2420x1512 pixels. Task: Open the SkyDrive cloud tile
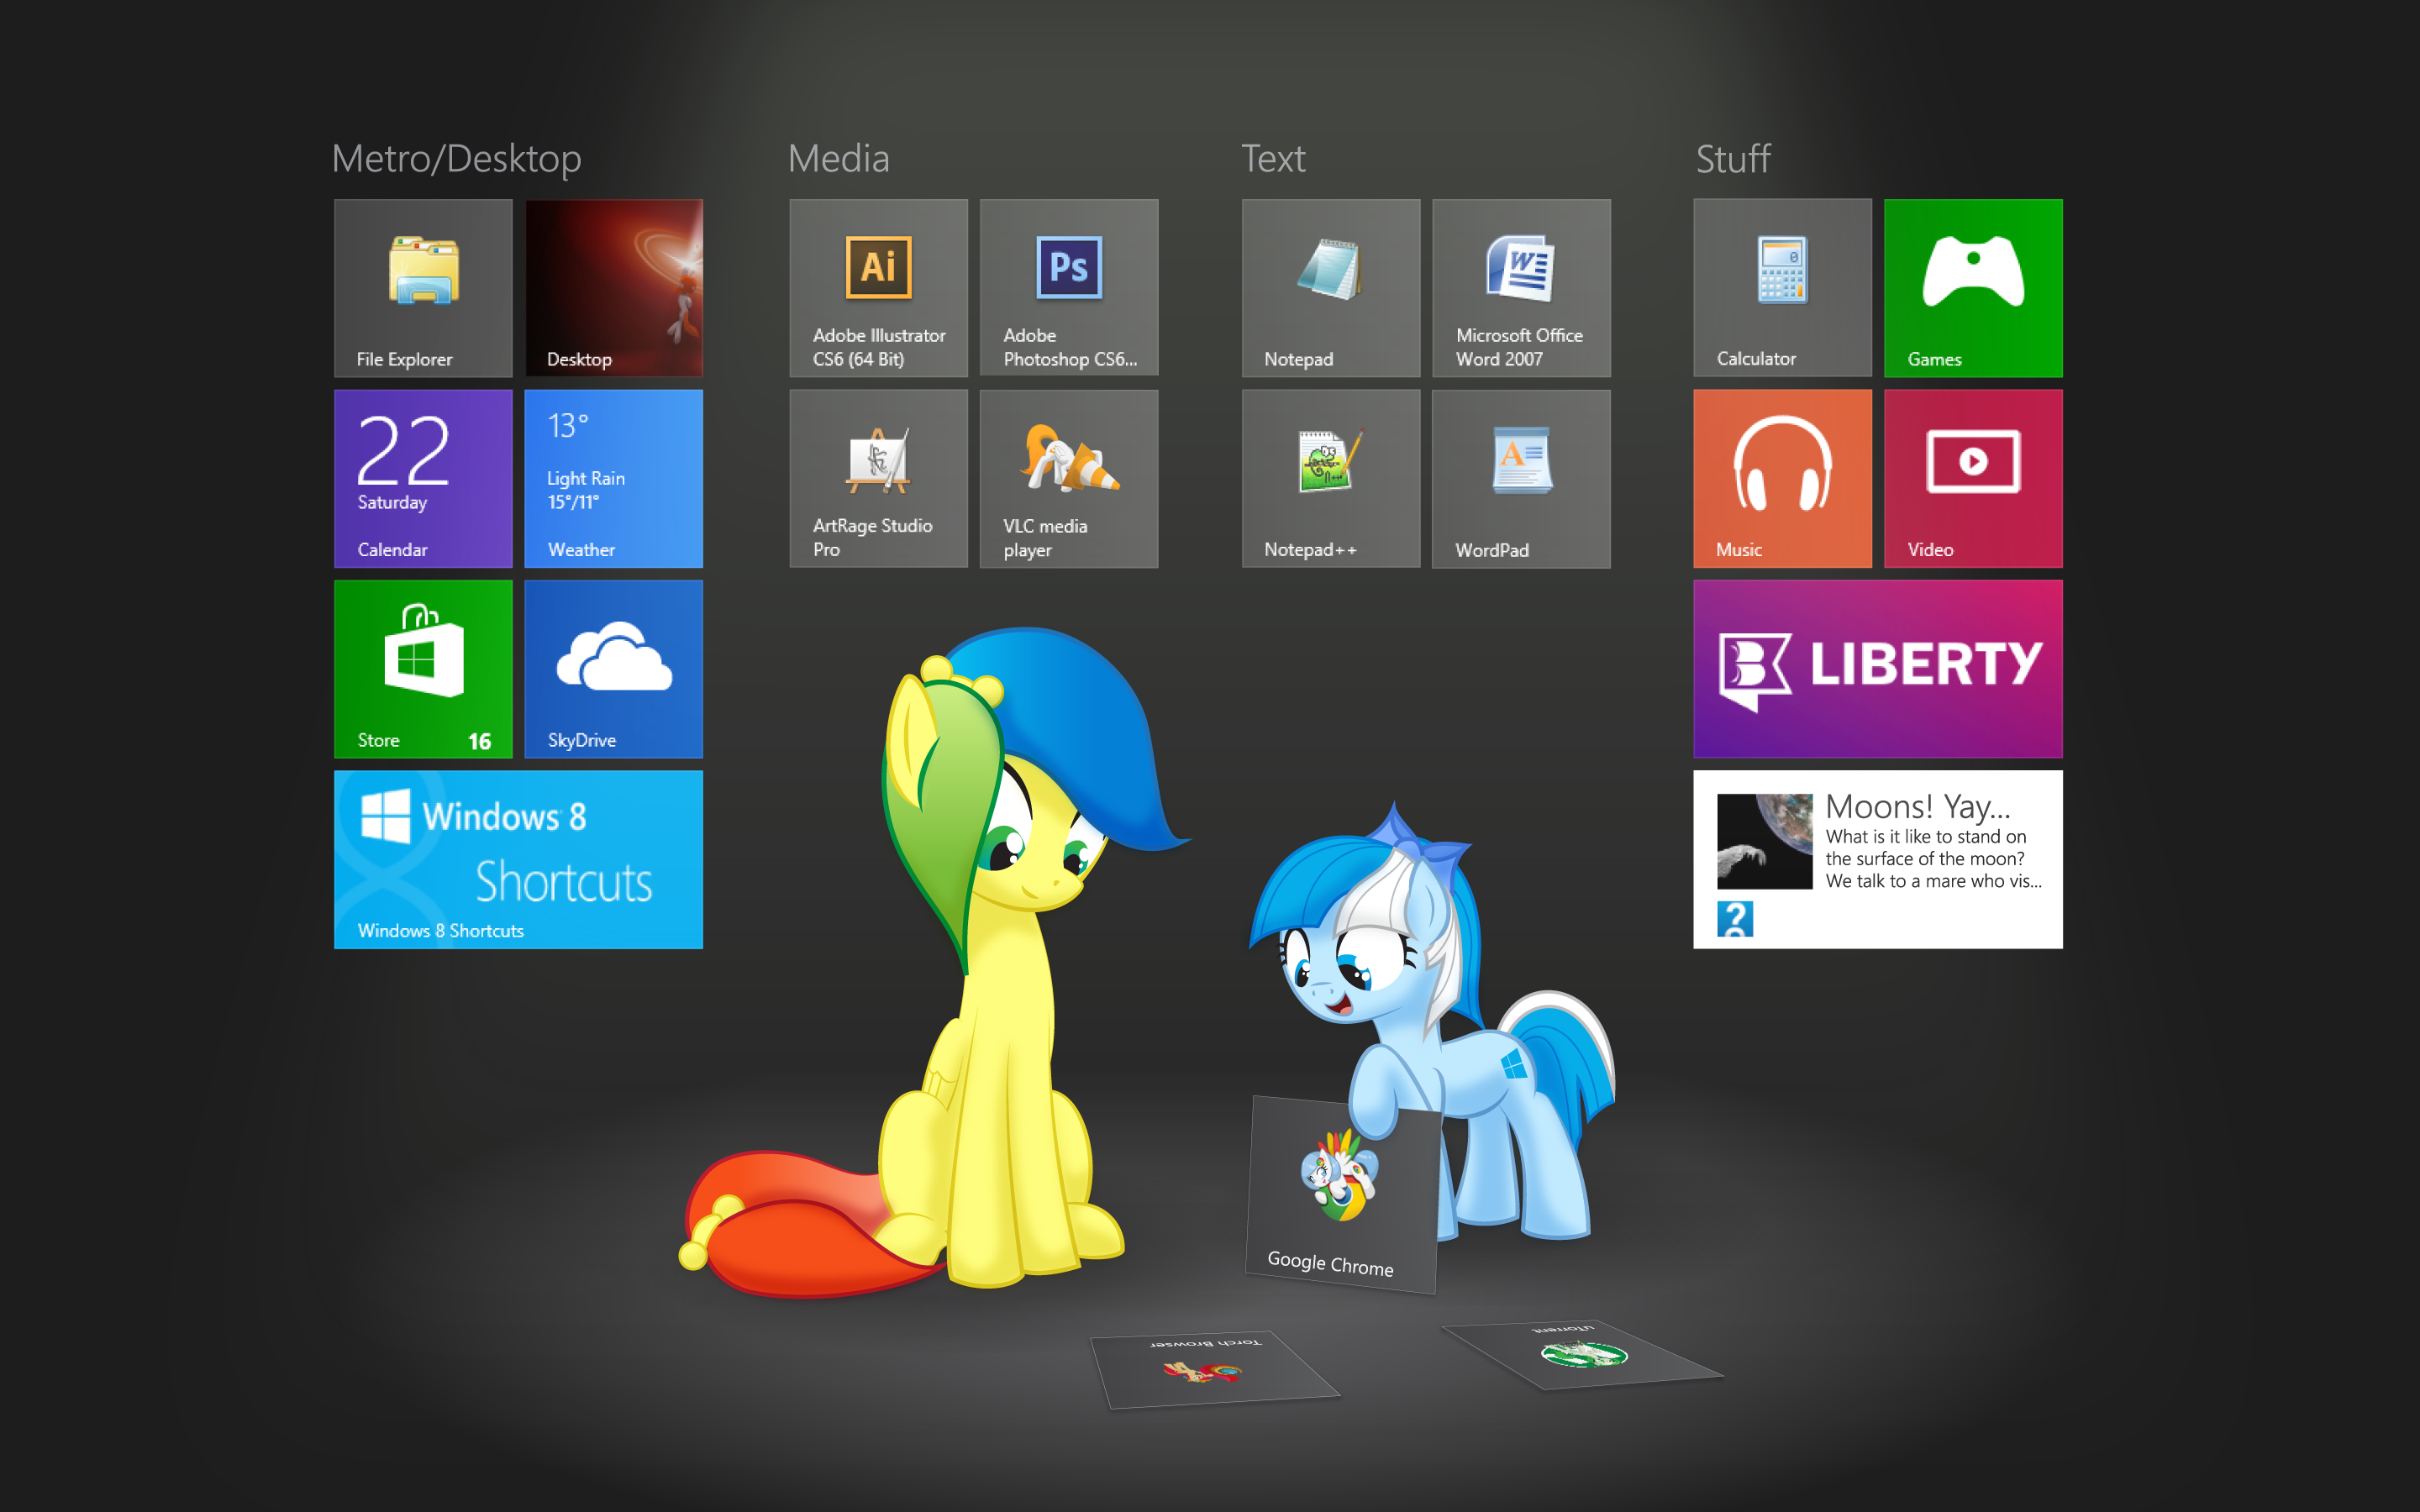[613, 669]
